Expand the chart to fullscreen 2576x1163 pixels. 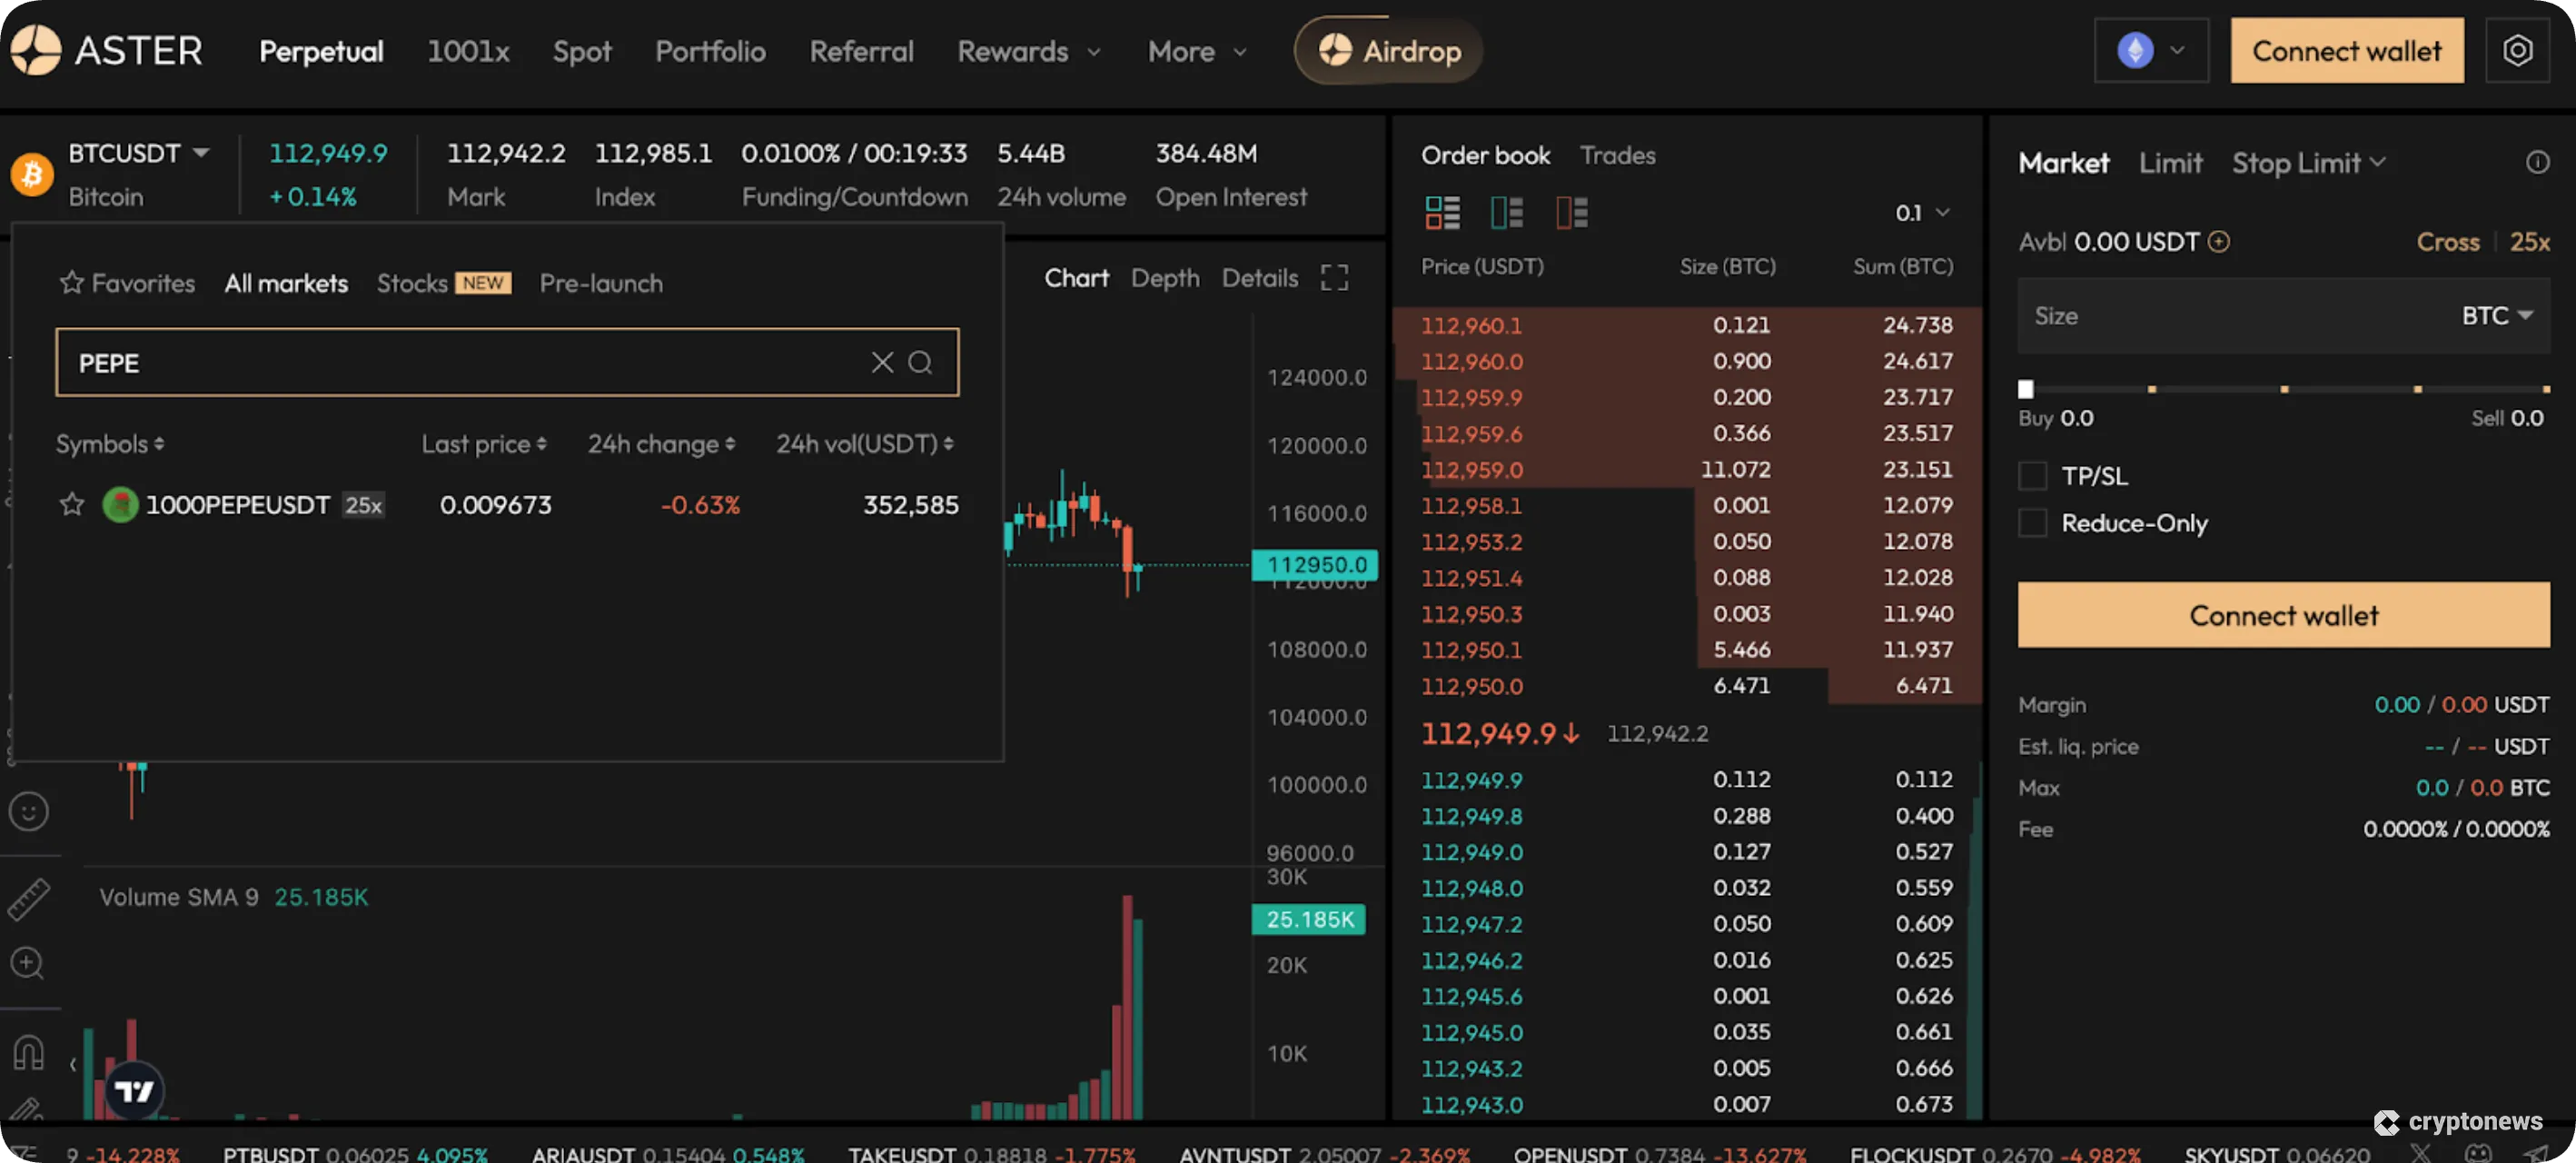point(1334,278)
